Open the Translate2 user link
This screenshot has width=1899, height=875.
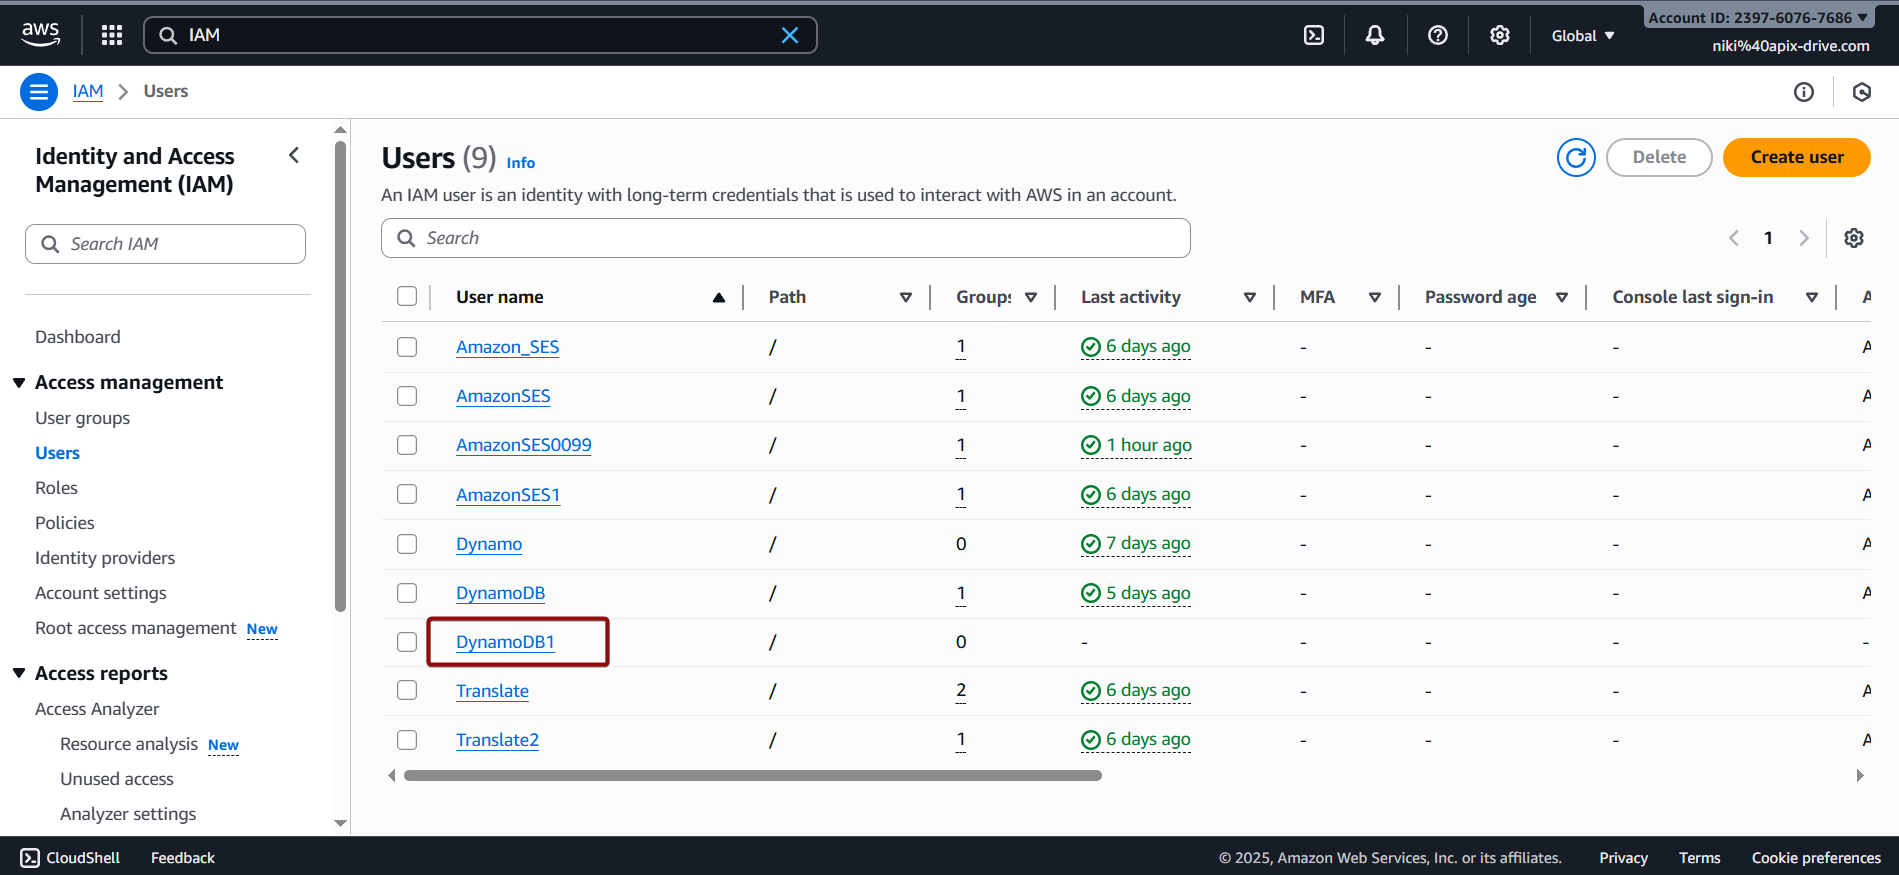coord(497,740)
